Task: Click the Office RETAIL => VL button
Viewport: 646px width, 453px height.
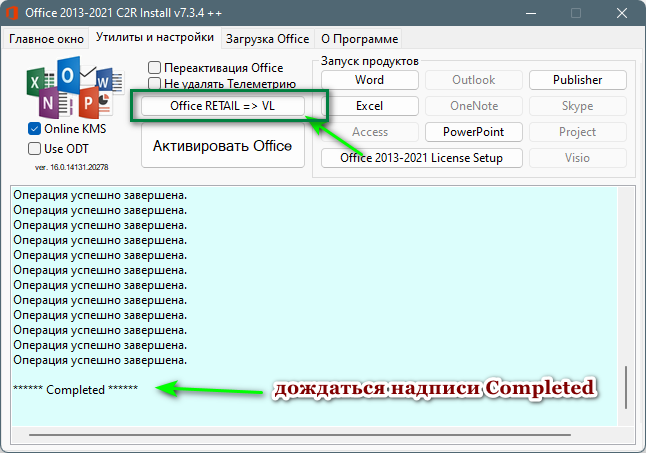Action: pyautogui.click(x=223, y=106)
